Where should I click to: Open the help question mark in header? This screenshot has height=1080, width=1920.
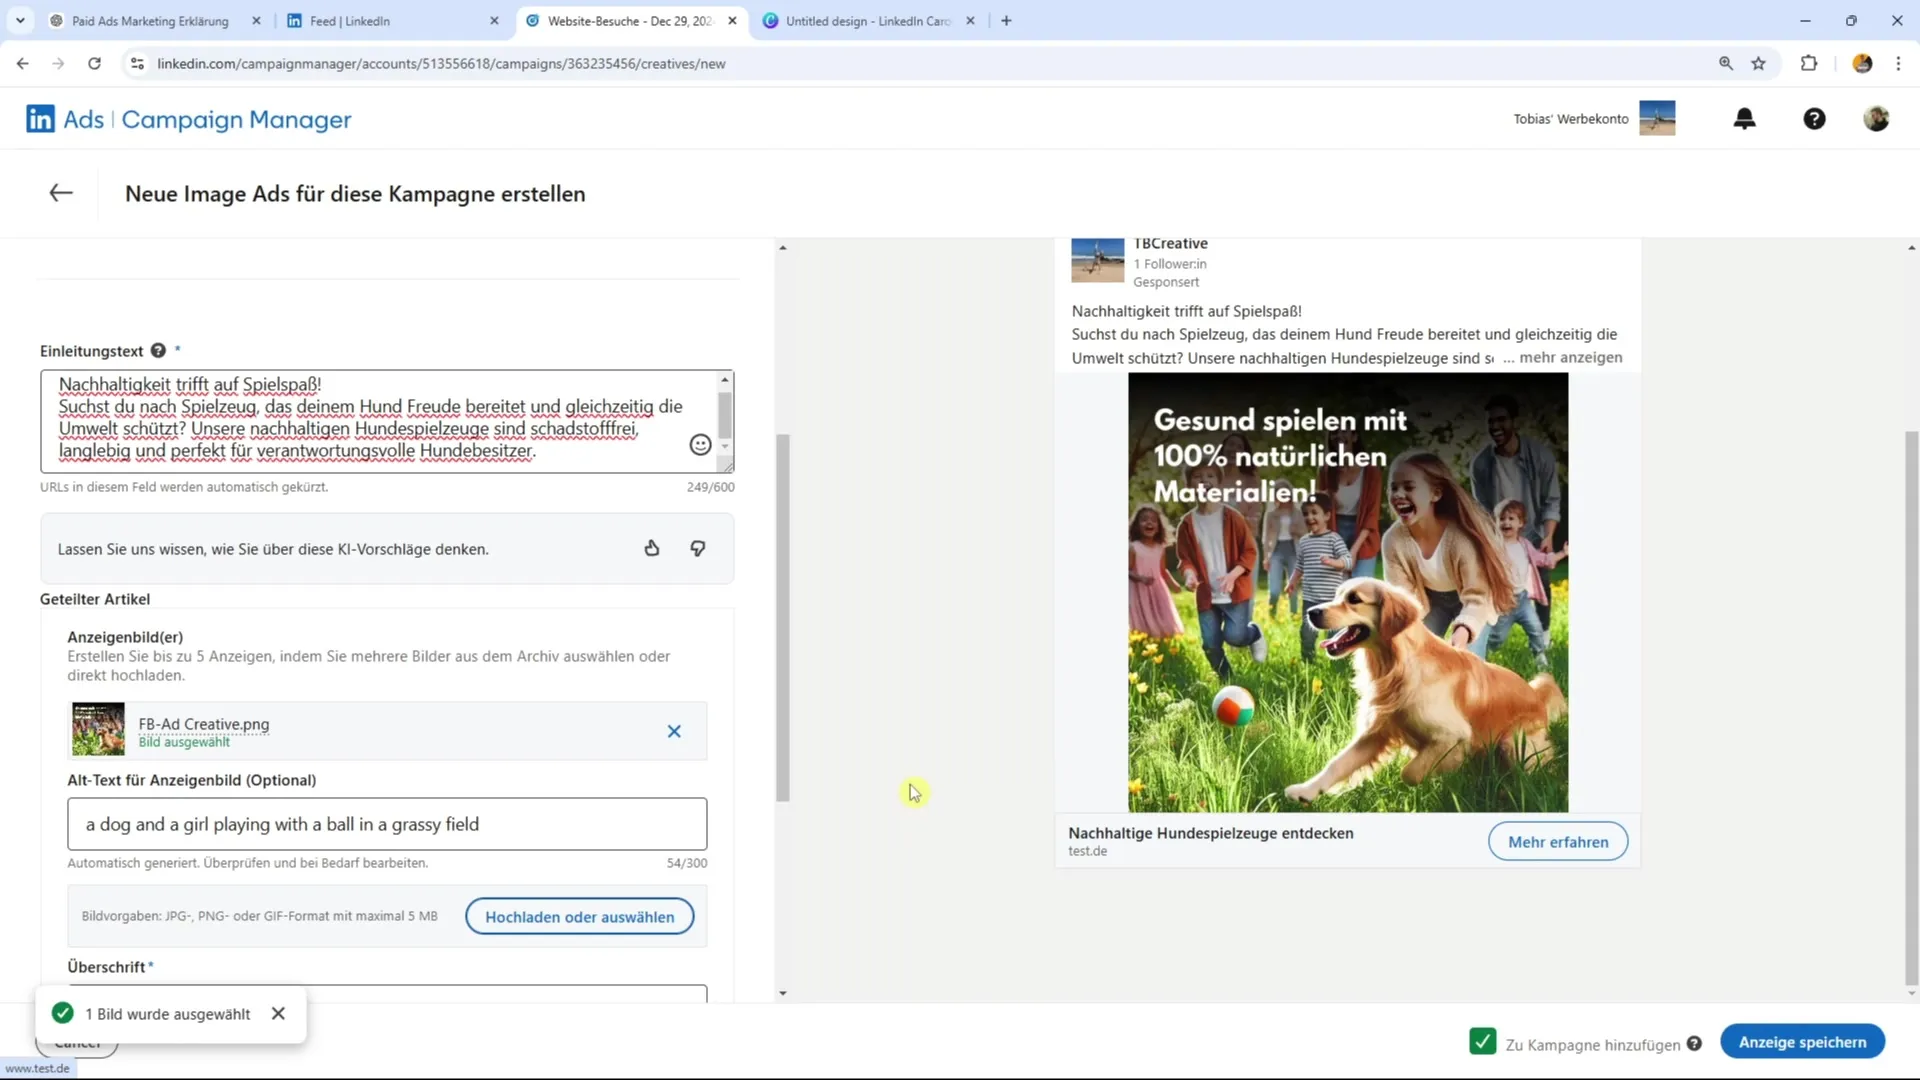(x=1814, y=119)
